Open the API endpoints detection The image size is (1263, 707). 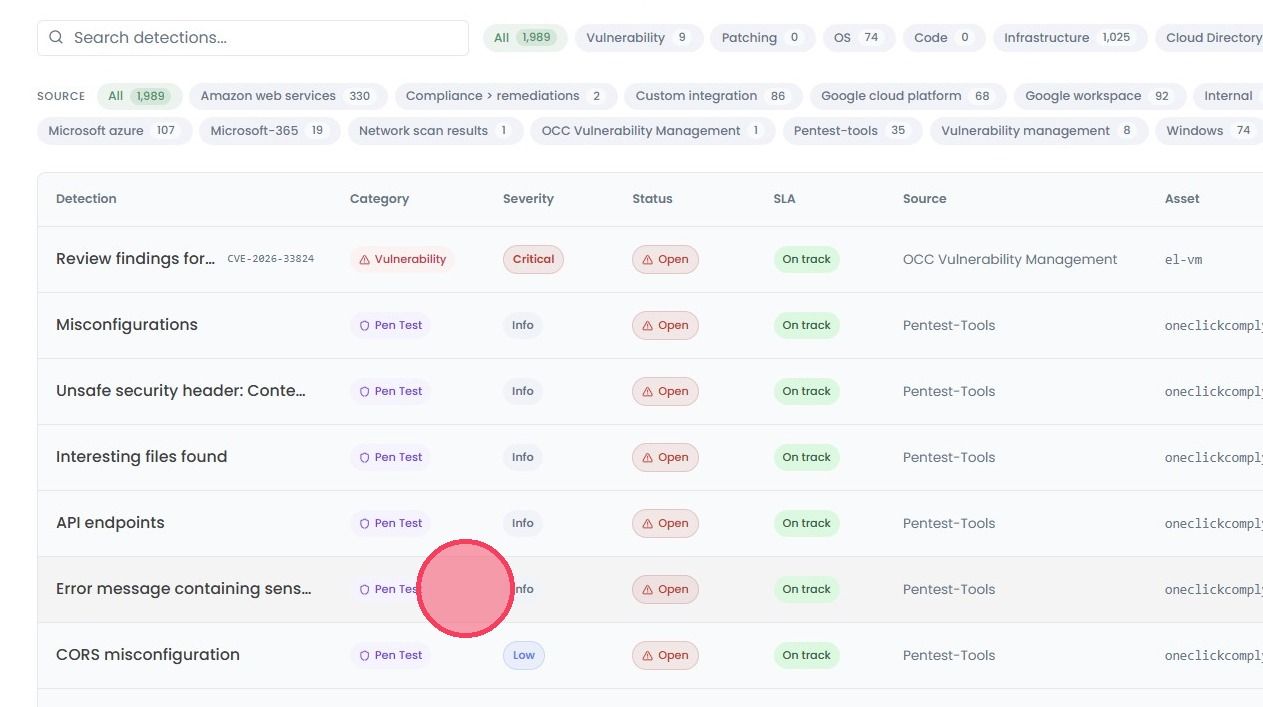[110, 523]
